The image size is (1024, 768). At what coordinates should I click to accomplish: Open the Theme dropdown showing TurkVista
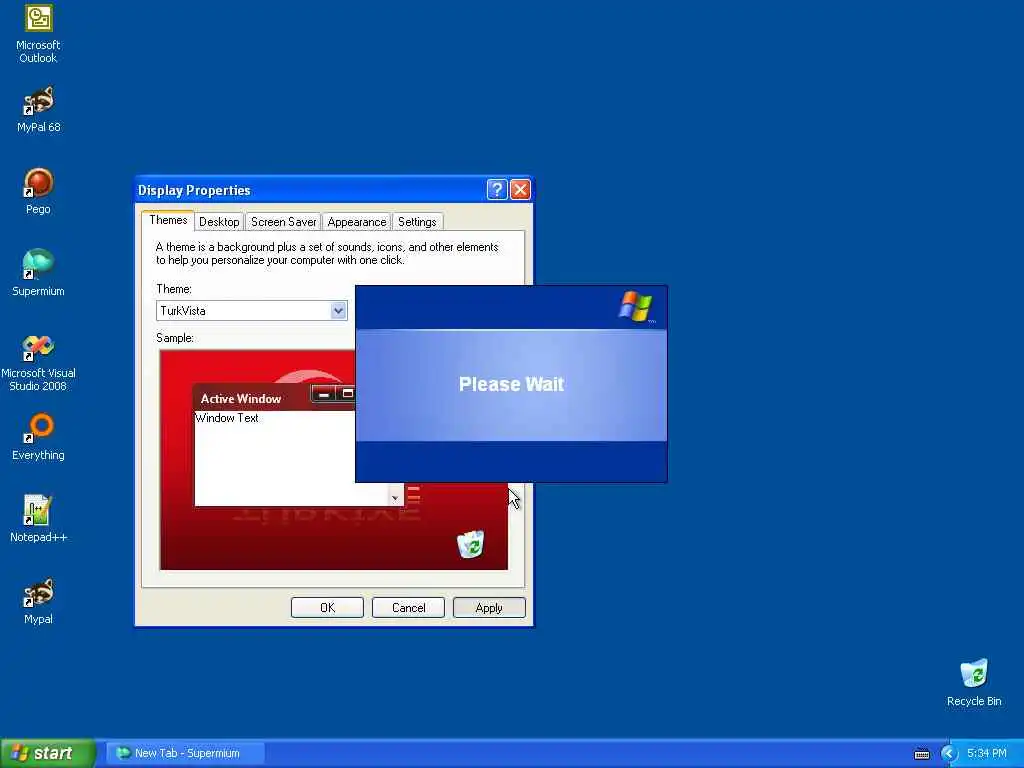coord(251,311)
